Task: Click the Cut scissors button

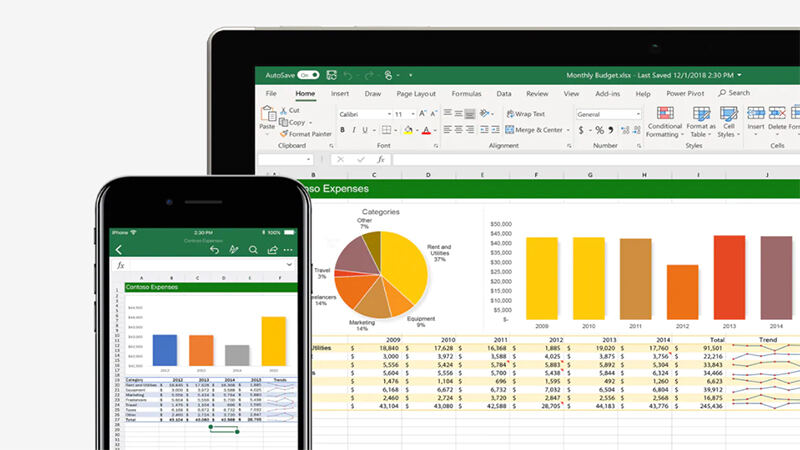Action: pos(290,110)
